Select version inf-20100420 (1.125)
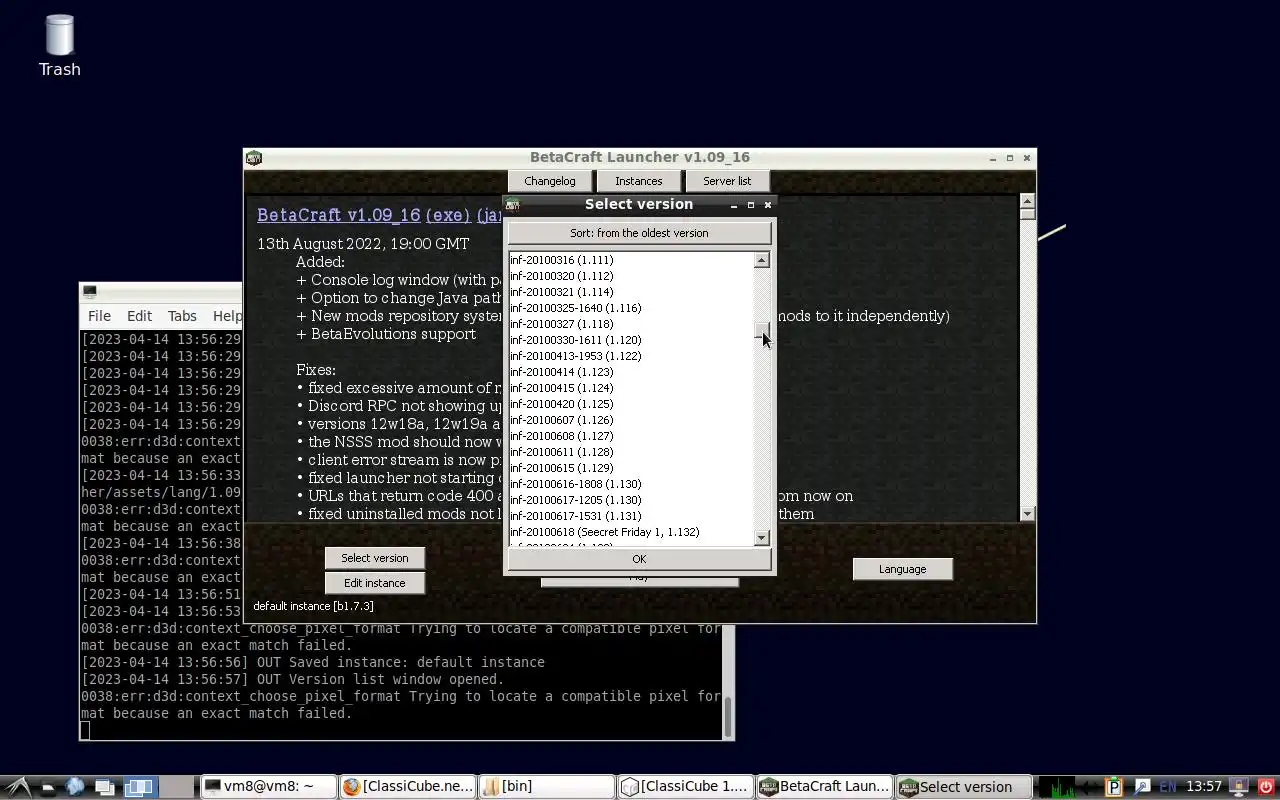 pyautogui.click(x=631, y=404)
